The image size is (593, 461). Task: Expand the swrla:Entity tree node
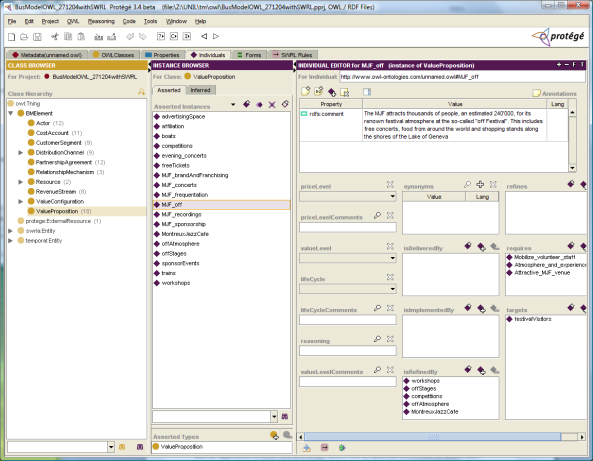pyautogui.click(x=11, y=231)
